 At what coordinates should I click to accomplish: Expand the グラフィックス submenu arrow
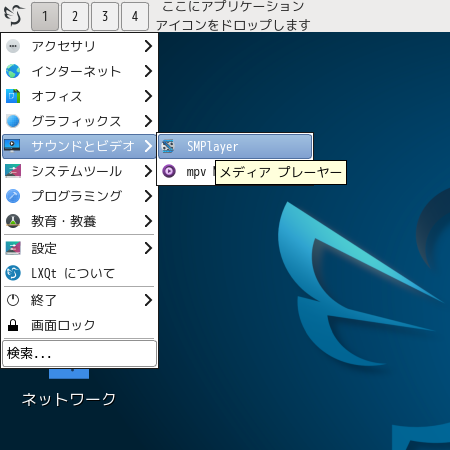click(x=148, y=121)
